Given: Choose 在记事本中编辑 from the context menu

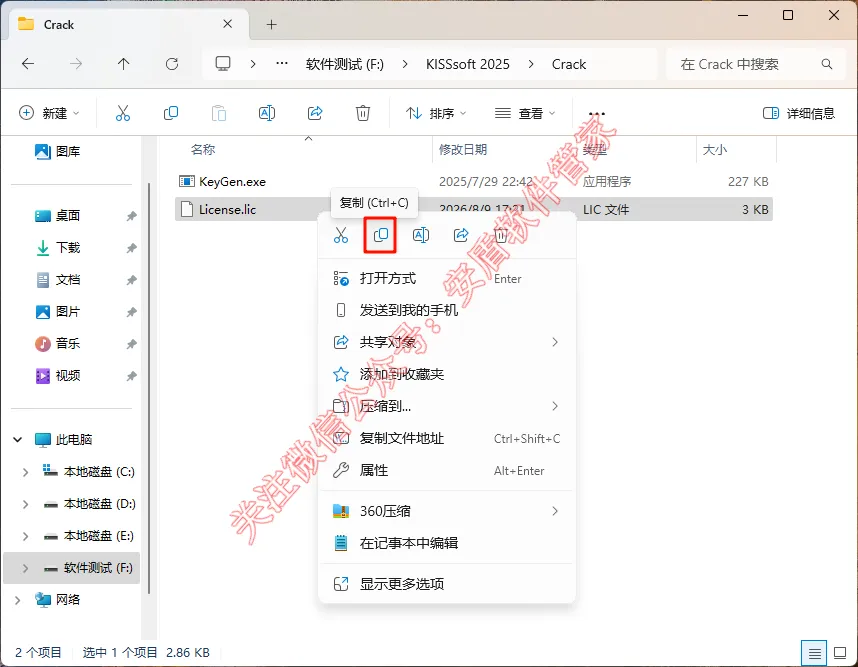Looking at the screenshot, I should [447, 543].
